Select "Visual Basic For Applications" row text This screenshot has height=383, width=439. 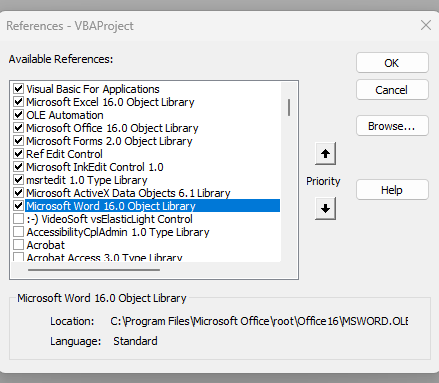pyautogui.click(x=93, y=89)
